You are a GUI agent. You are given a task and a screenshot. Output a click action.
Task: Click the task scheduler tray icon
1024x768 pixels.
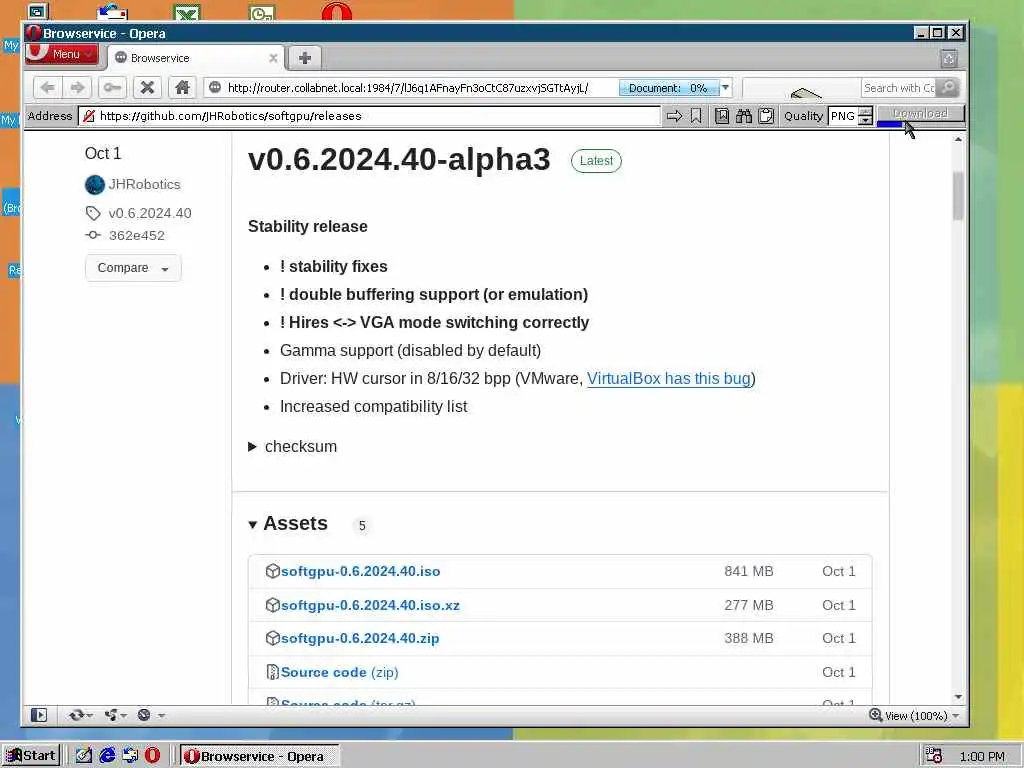click(933, 756)
